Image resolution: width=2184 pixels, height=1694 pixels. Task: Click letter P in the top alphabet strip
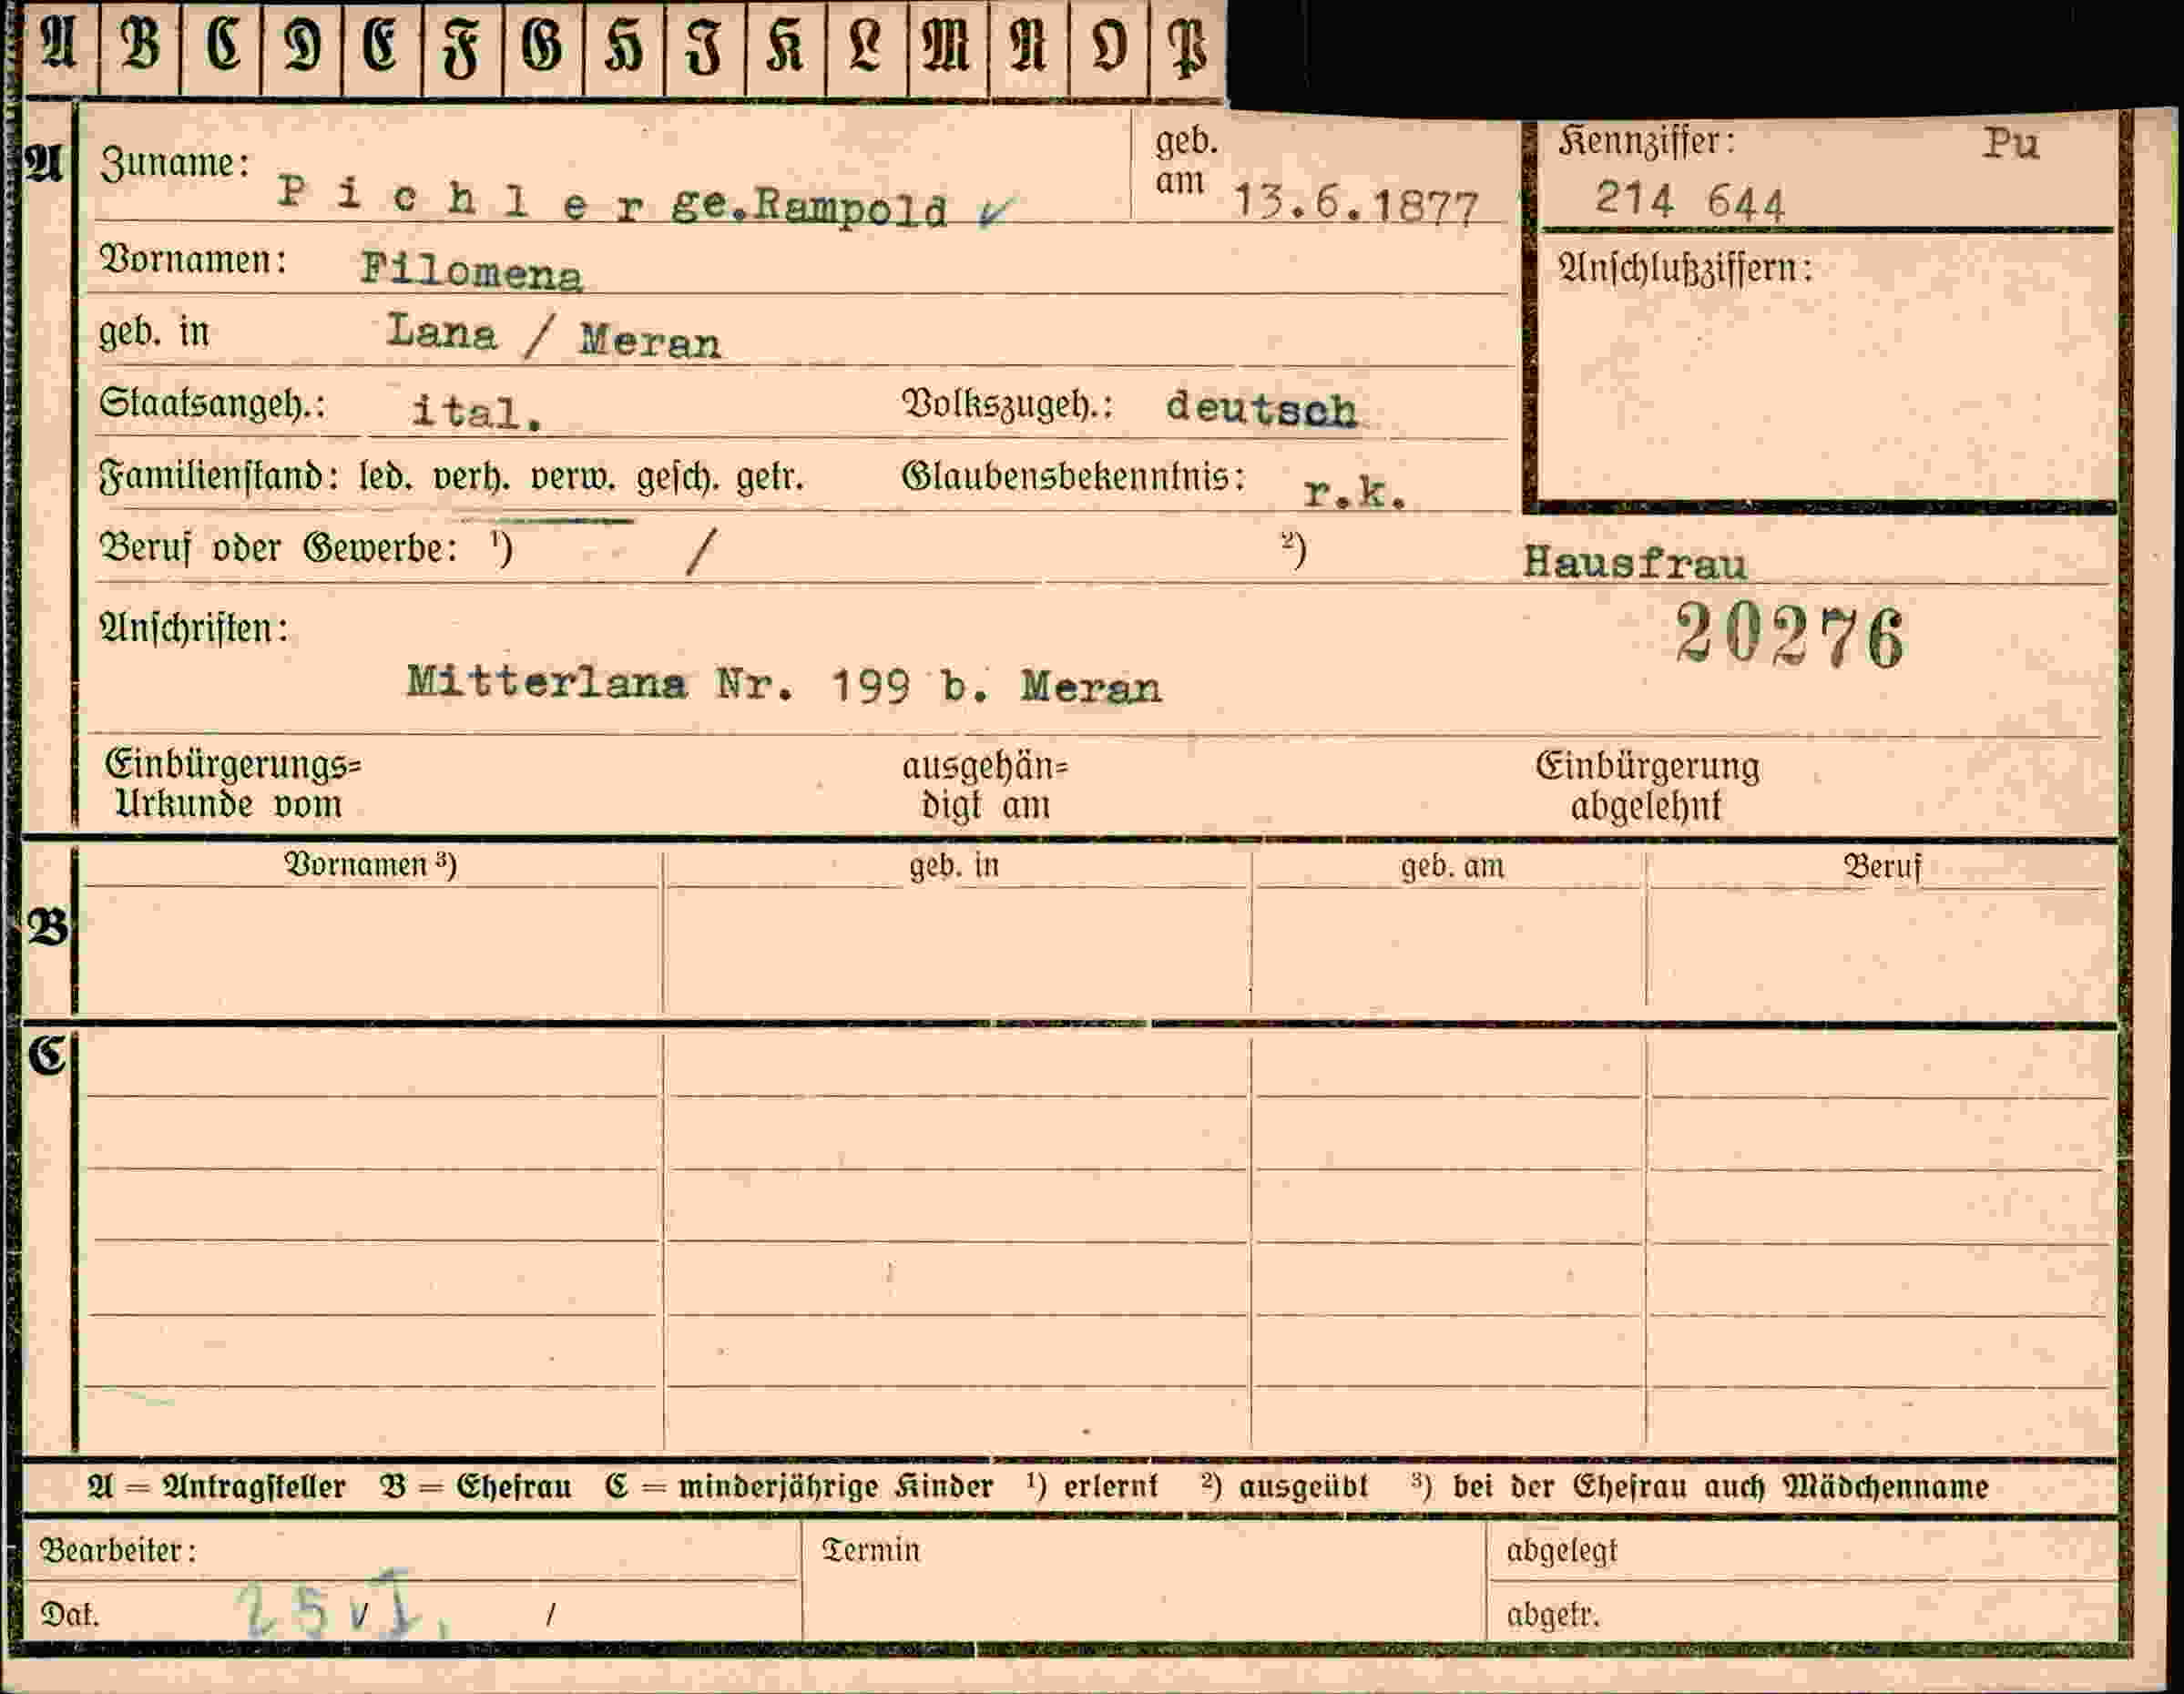click(1188, 47)
